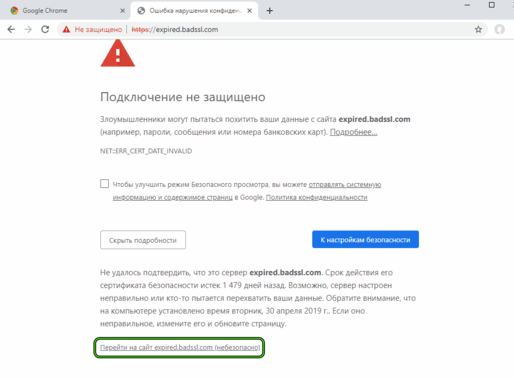
Task: Reload the page with refresh icon
Action: [x=45, y=29]
